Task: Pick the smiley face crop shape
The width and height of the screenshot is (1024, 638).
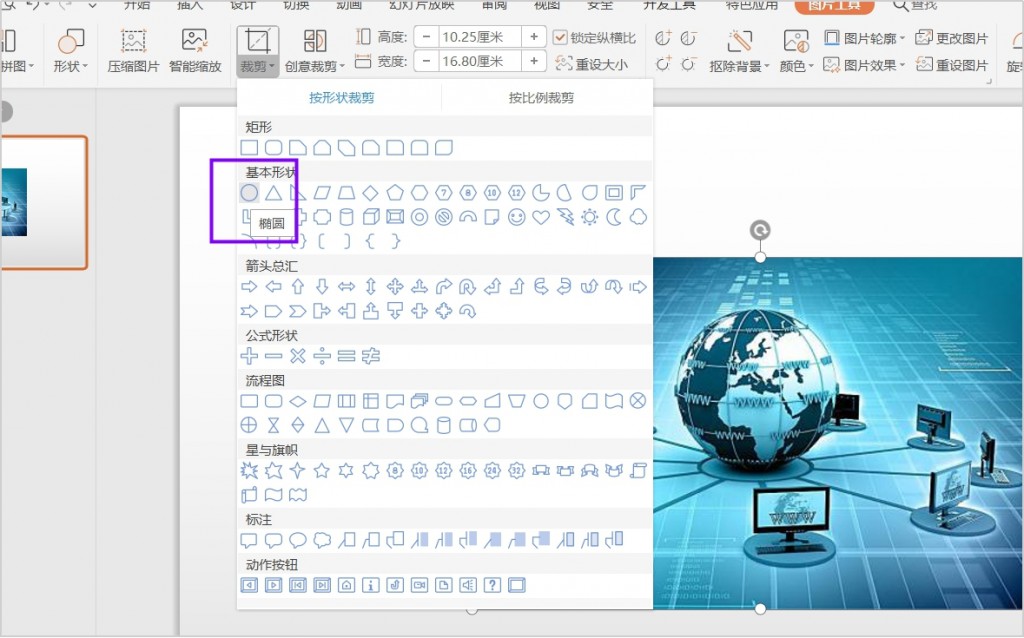Action: [x=517, y=217]
